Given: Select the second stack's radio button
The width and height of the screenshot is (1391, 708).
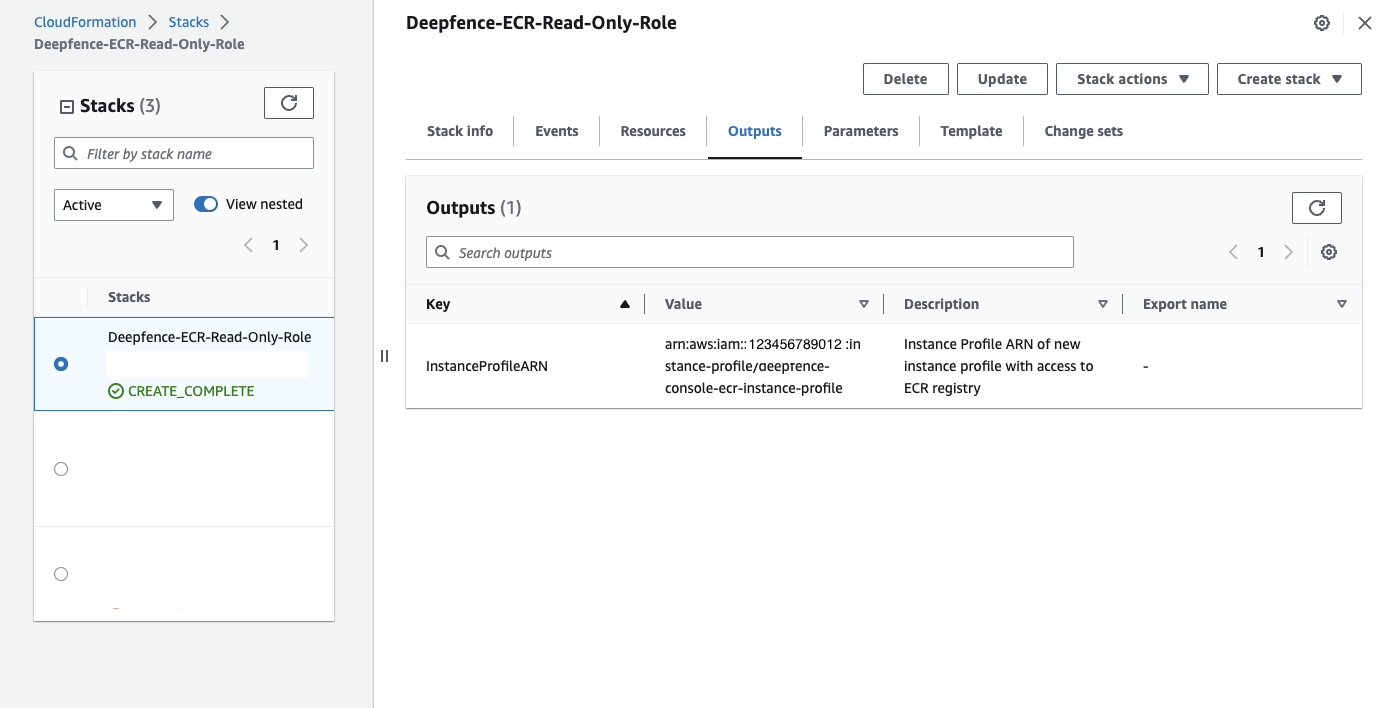Looking at the screenshot, I should (61, 469).
